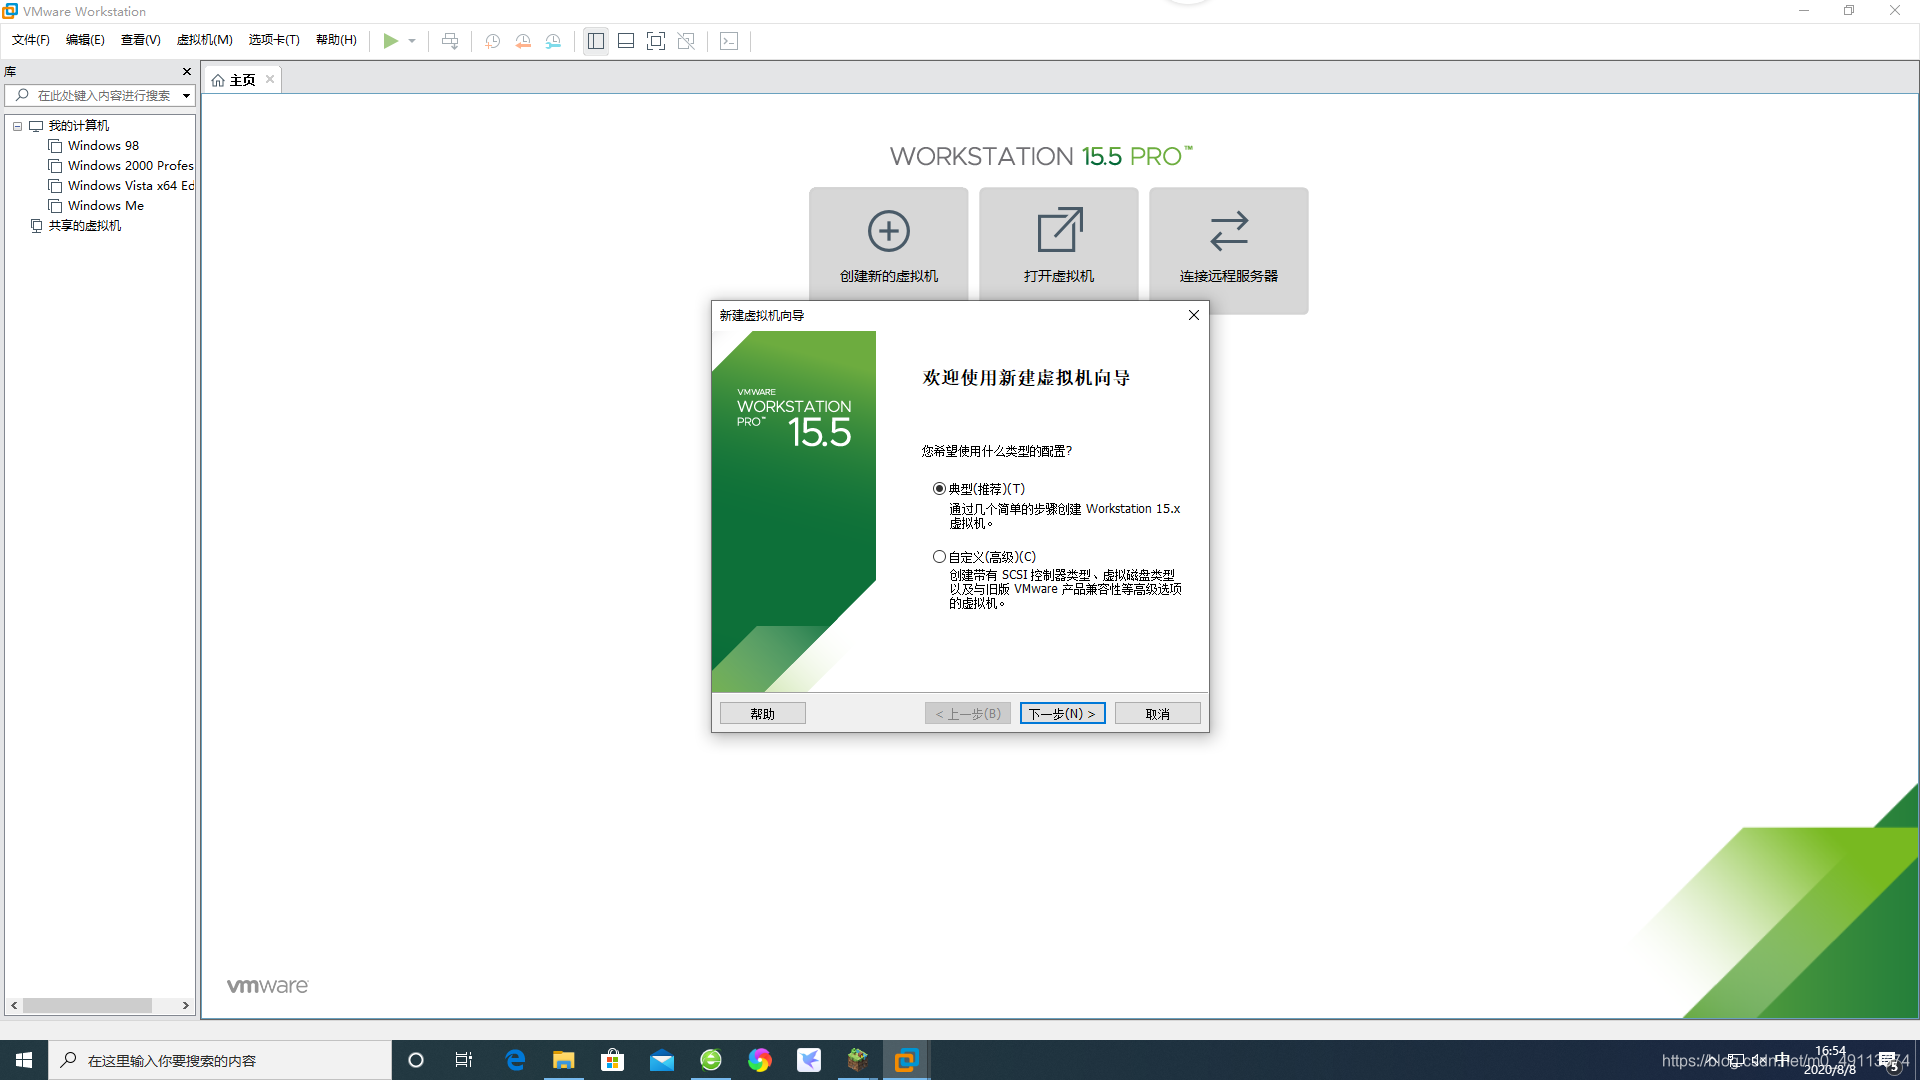Image resolution: width=1920 pixels, height=1080 pixels.
Task: Open the green browser taskbar icon
Action: point(711,1060)
